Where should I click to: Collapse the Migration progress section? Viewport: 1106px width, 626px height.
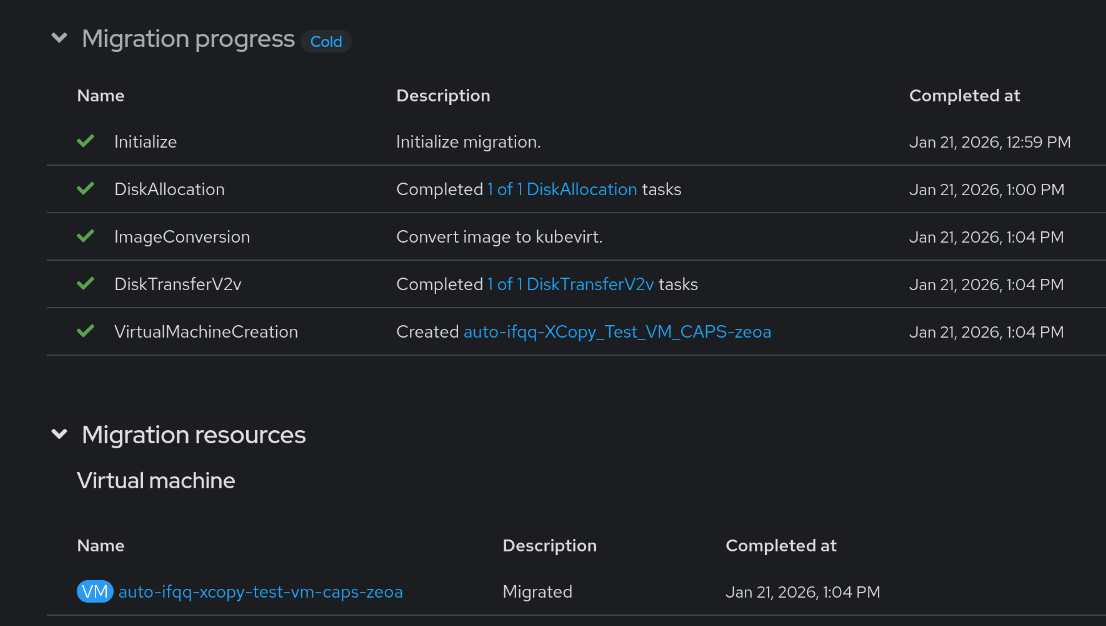[x=60, y=39]
